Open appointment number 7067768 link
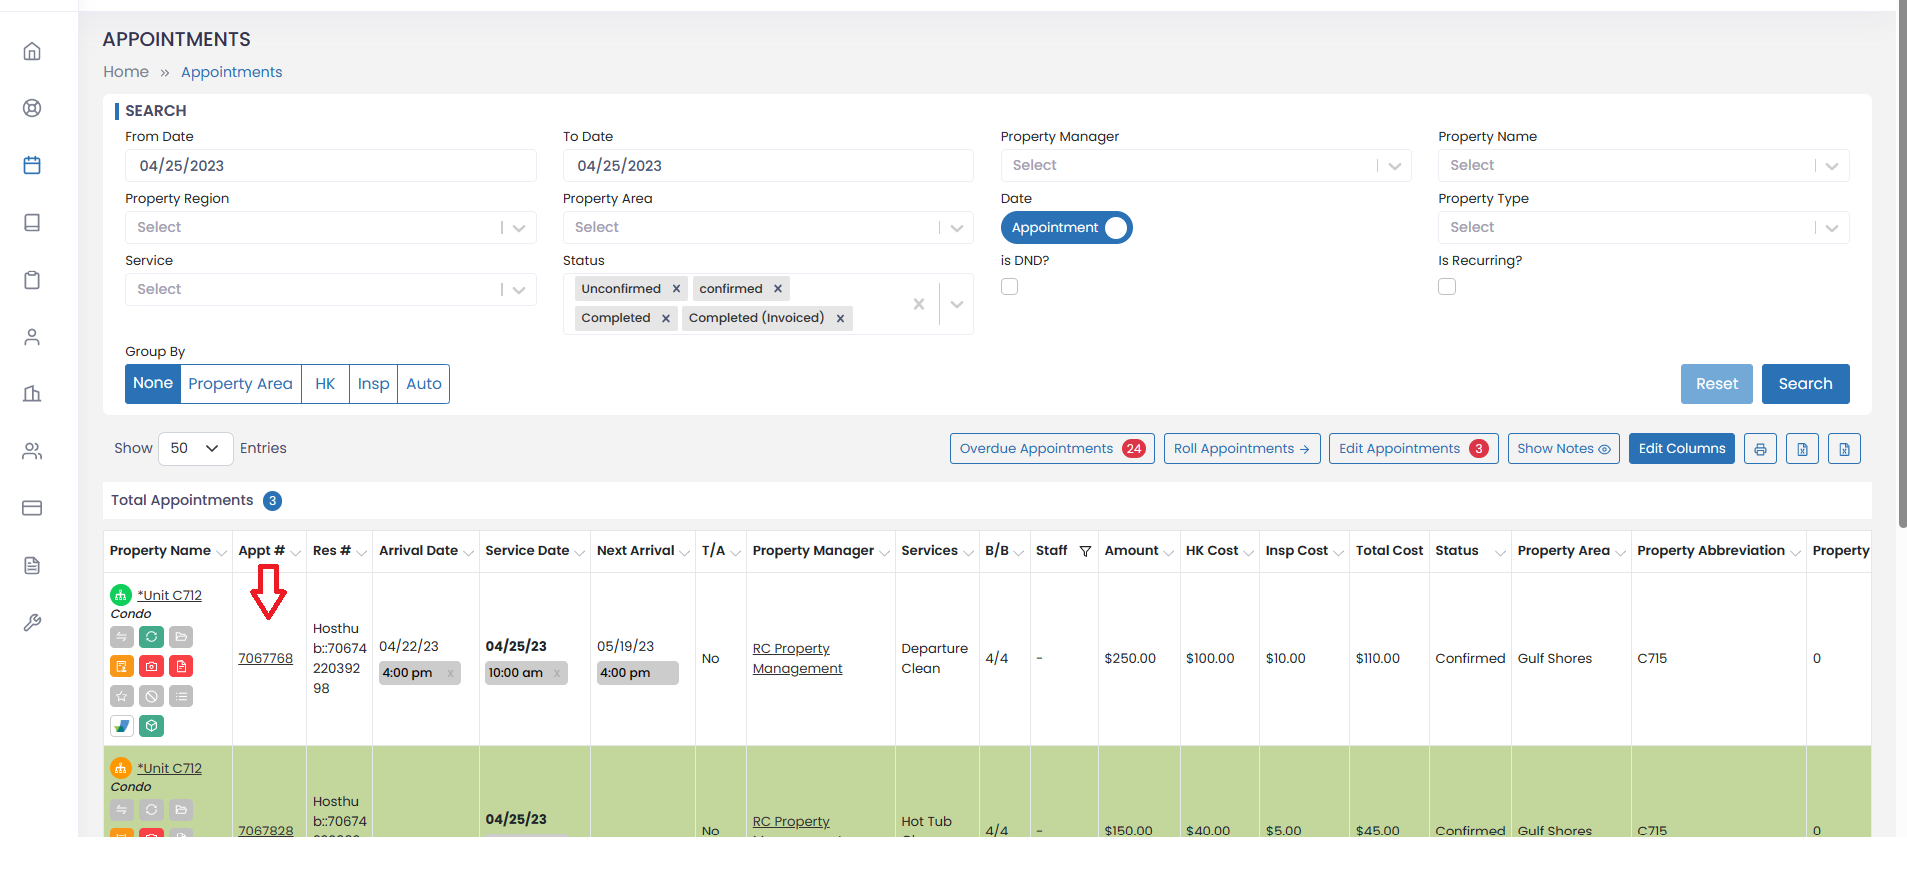The image size is (1907, 892). pyautogui.click(x=266, y=658)
